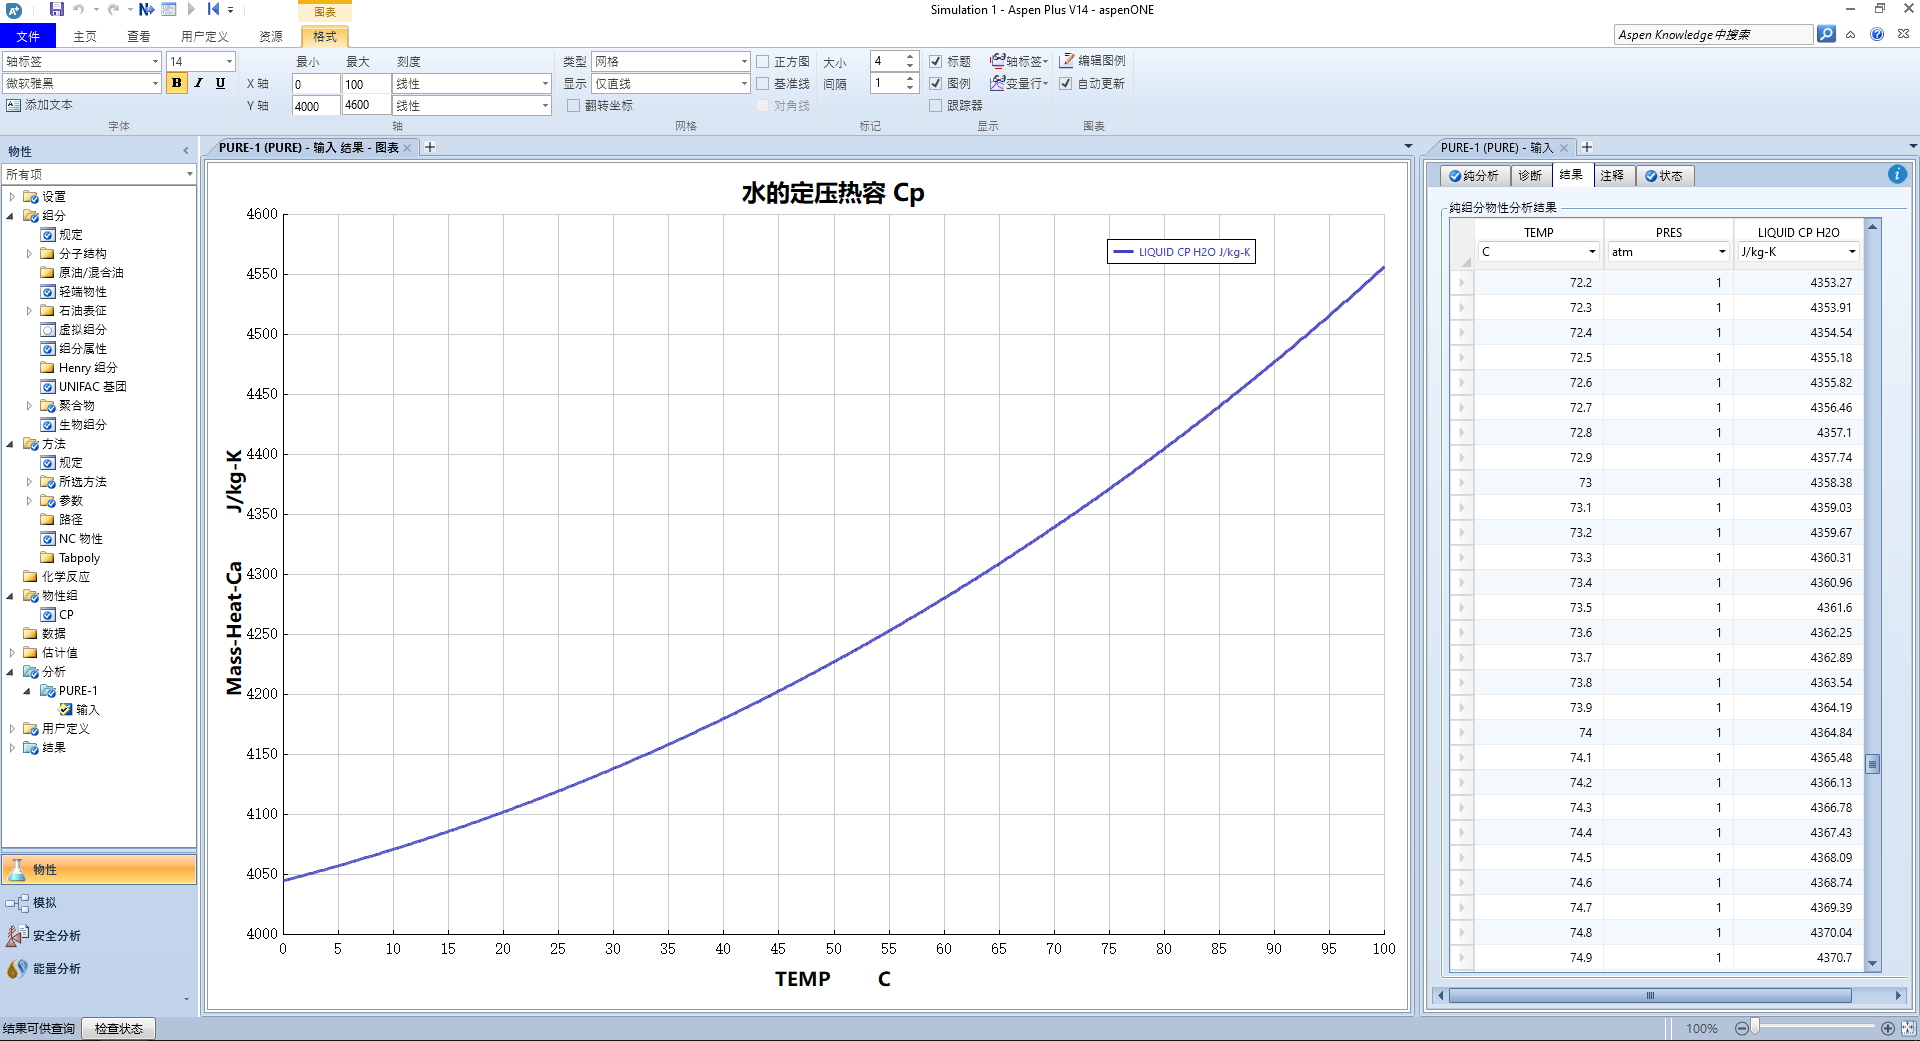Viewport: 1920px width, 1041px height.
Task: Collapse the Components (组分) tree node
Action: [x=12, y=216]
